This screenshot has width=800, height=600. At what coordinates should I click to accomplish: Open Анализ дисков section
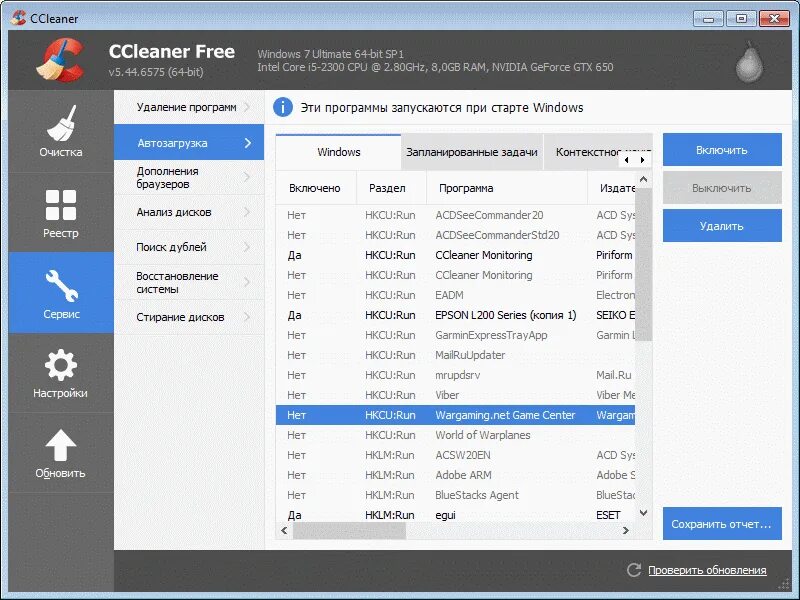189,212
